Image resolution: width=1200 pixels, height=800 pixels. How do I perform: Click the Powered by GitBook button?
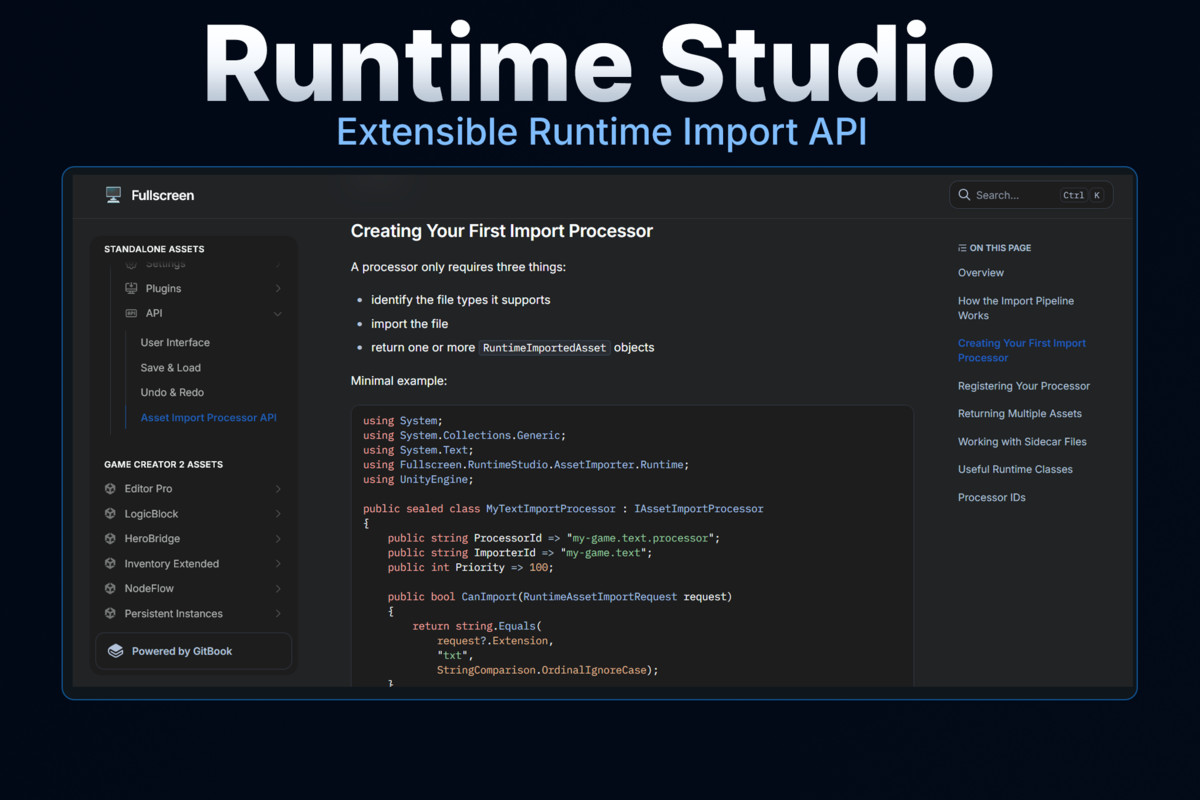[194, 651]
